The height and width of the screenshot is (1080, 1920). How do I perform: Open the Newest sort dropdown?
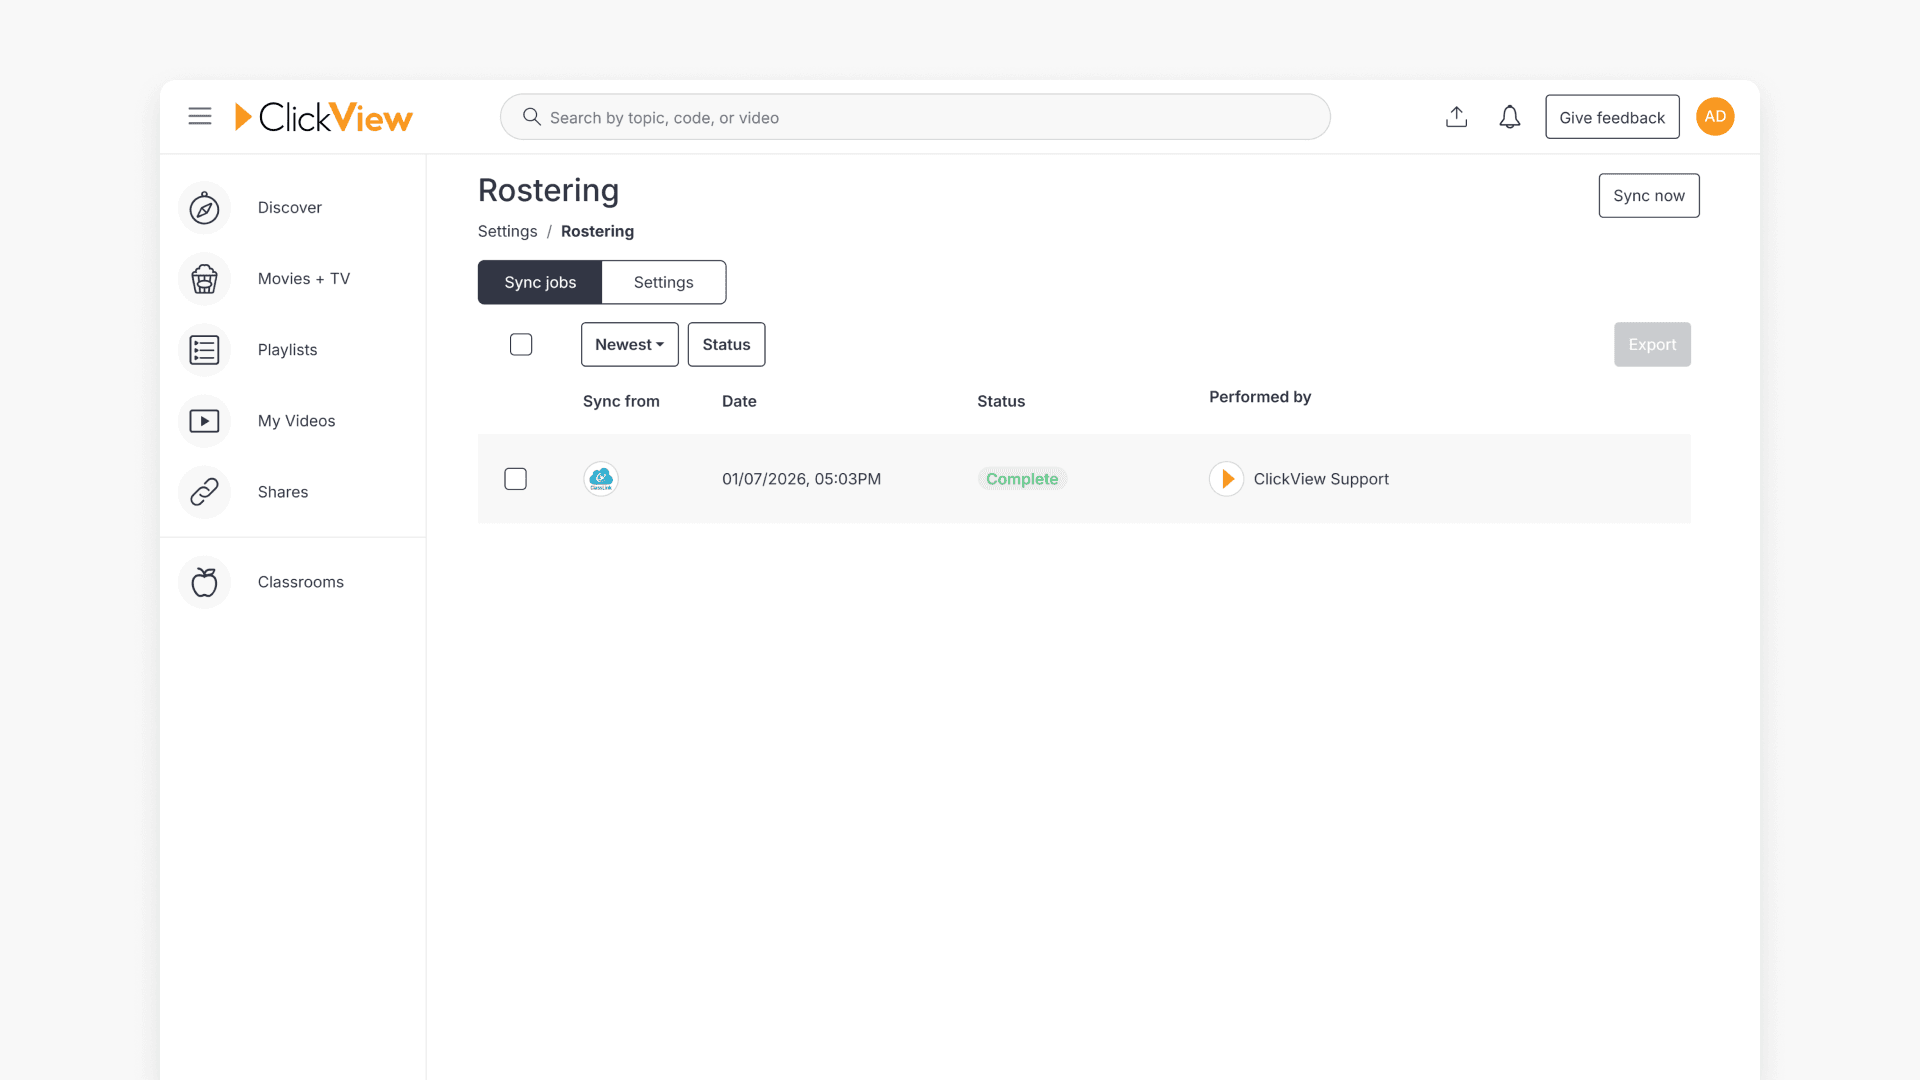(x=629, y=344)
